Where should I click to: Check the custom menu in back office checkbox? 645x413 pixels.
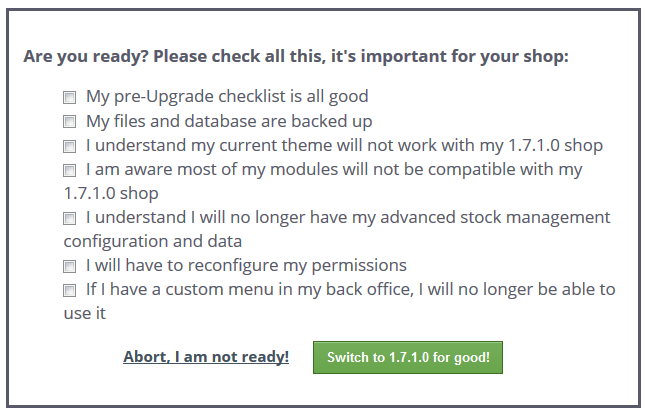(70, 290)
